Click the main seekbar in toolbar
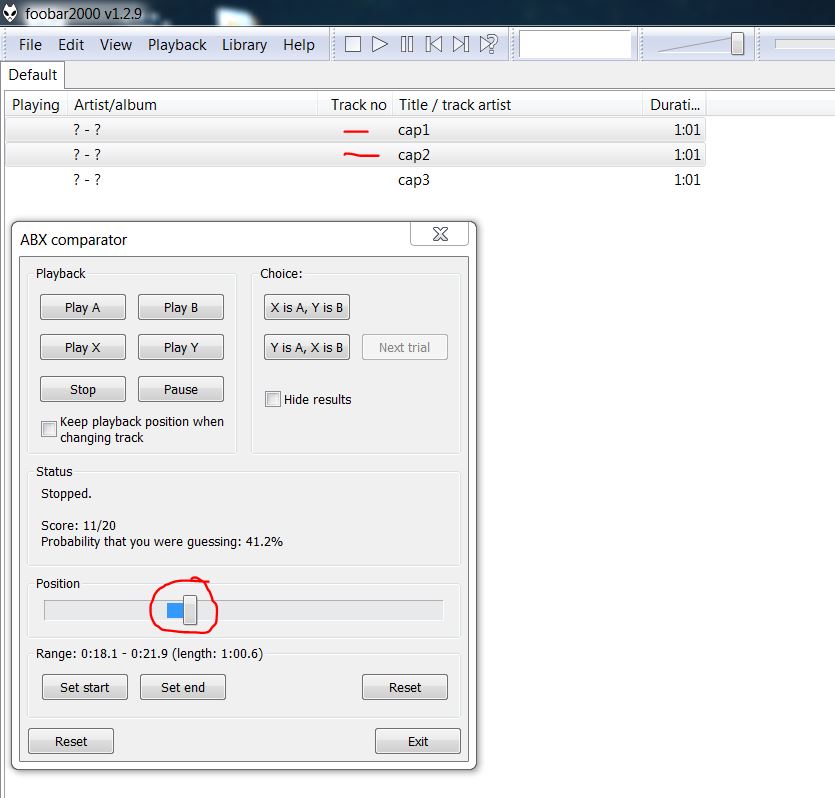This screenshot has height=798, width=835. pyautogui.click(x=804, y=44)
